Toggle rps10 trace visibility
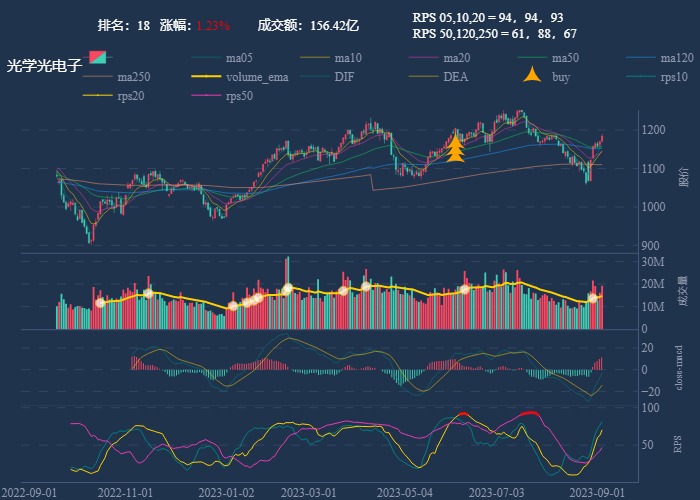The image size is (700, 500). click(675, 77)
